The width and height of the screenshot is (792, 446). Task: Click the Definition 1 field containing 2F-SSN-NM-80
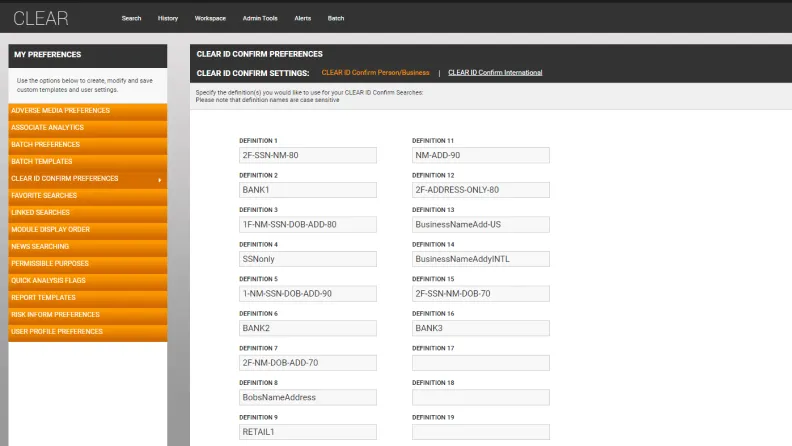point(307,156)
